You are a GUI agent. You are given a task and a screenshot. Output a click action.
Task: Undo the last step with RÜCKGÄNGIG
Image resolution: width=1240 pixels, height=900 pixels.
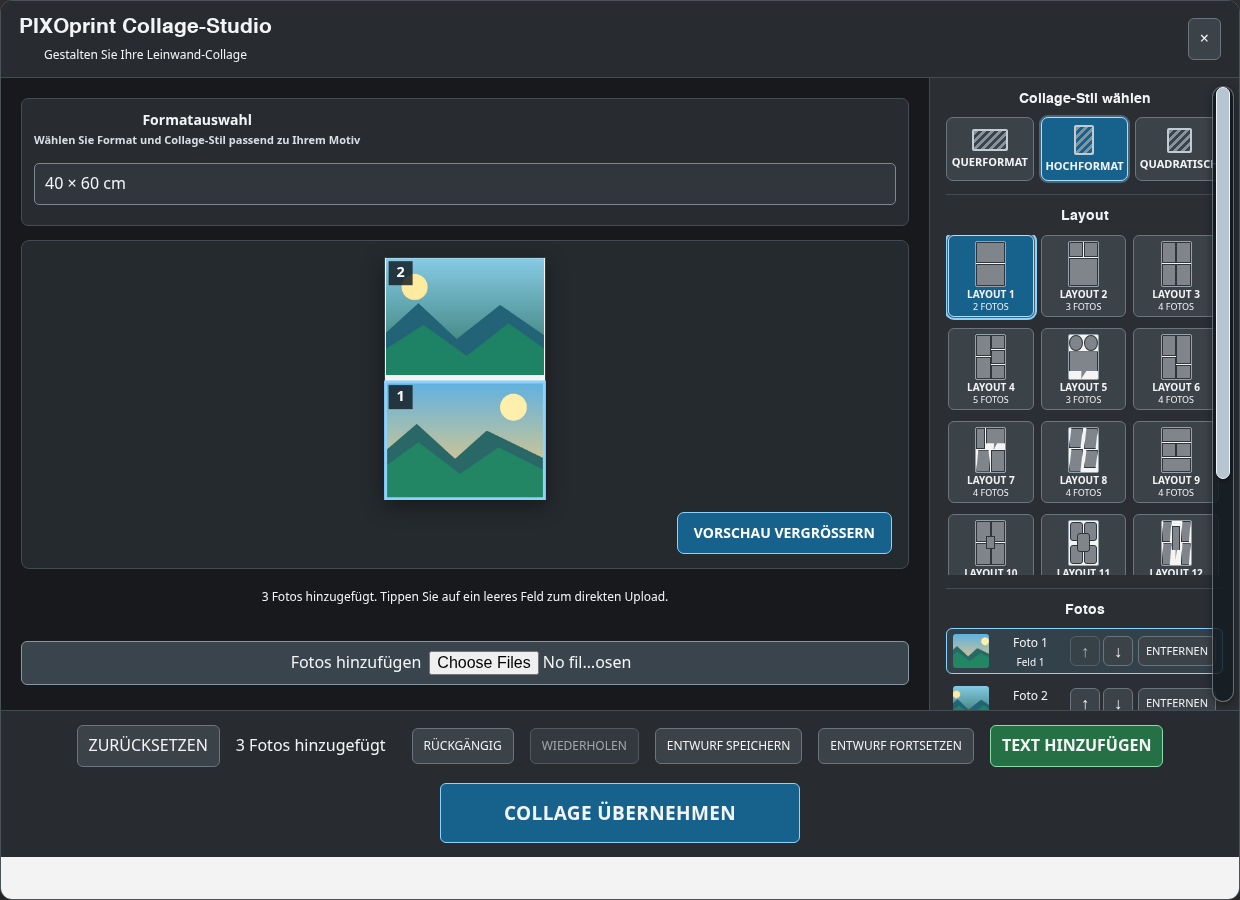coord(463,746)
